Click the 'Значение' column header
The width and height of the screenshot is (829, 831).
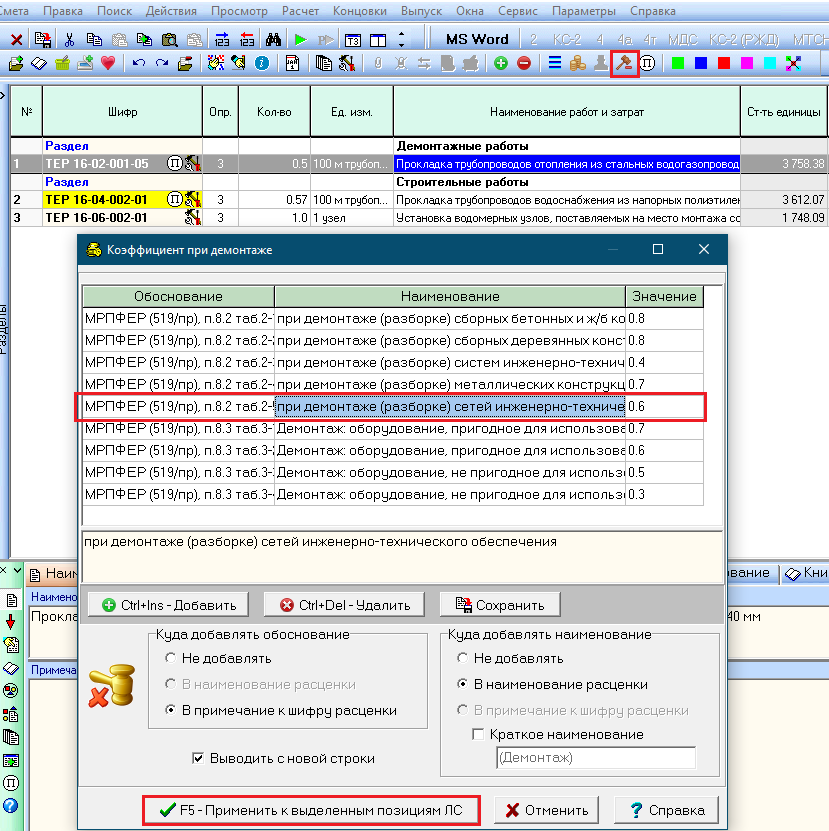coord(664,296)
